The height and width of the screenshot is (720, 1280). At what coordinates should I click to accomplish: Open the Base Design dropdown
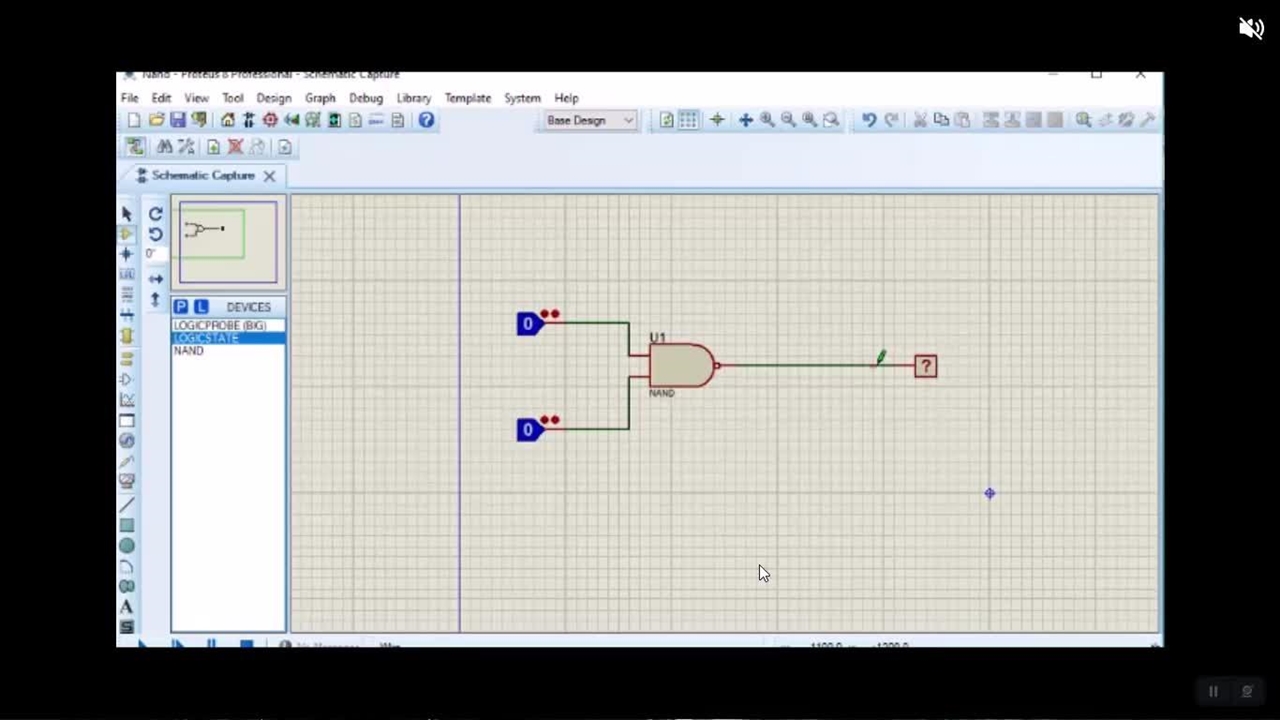pos(590,120)
